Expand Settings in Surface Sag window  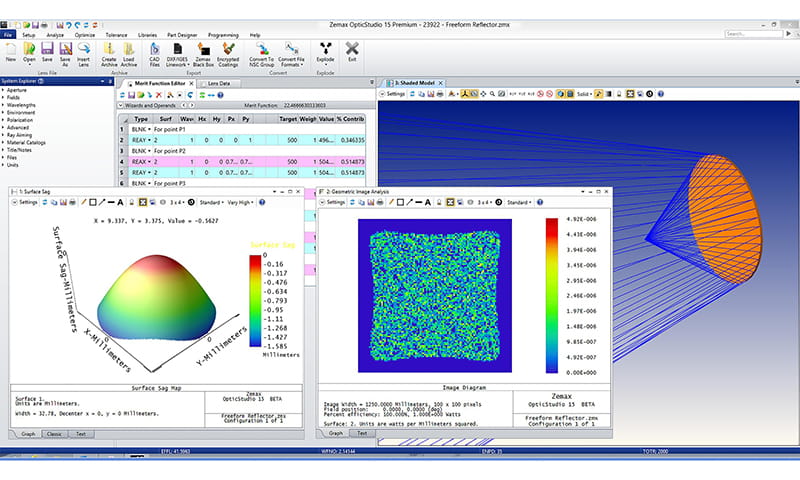(24, 202)
